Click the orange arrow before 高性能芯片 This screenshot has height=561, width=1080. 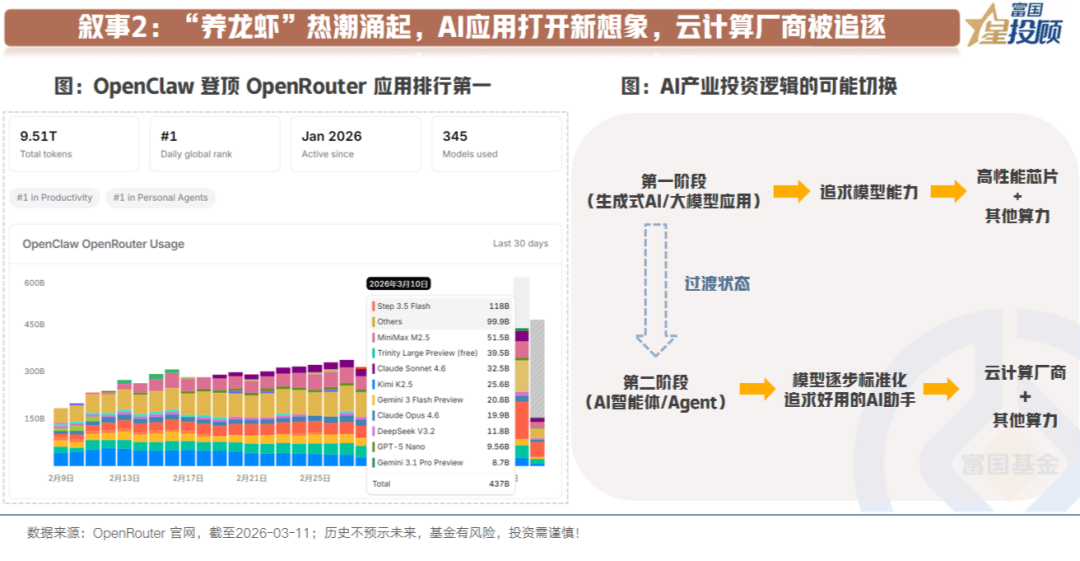[948, 192]
